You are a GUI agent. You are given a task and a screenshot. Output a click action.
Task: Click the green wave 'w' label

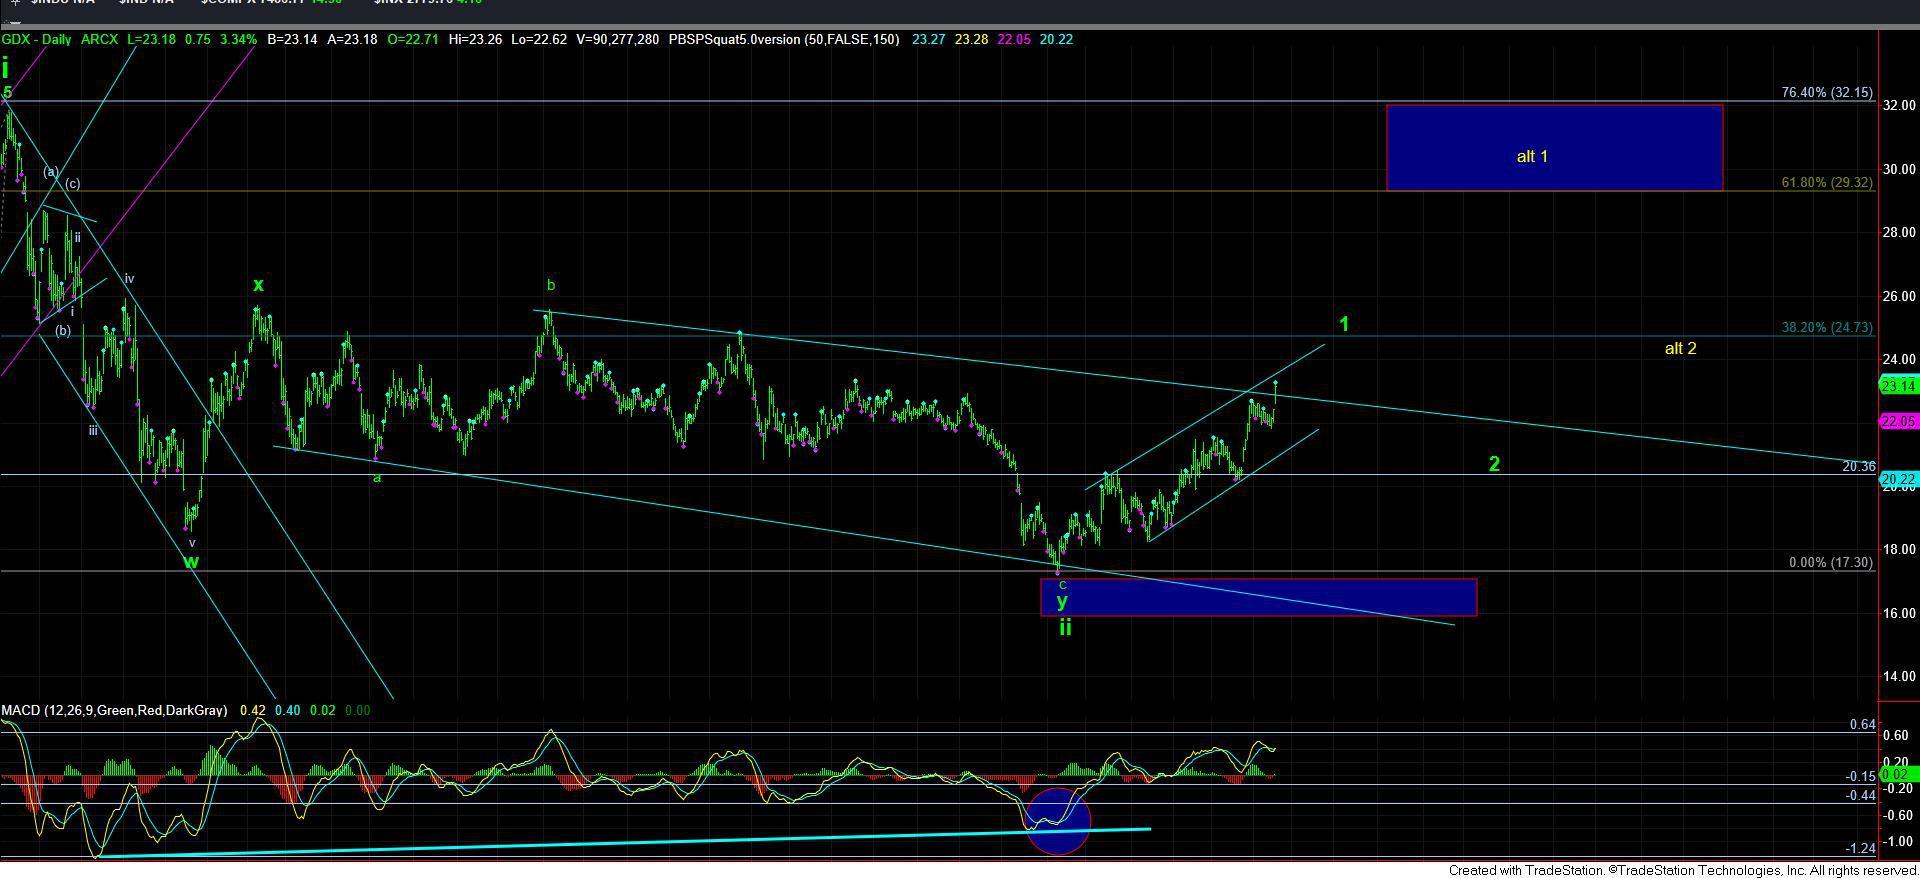click(x=191, y=562)
